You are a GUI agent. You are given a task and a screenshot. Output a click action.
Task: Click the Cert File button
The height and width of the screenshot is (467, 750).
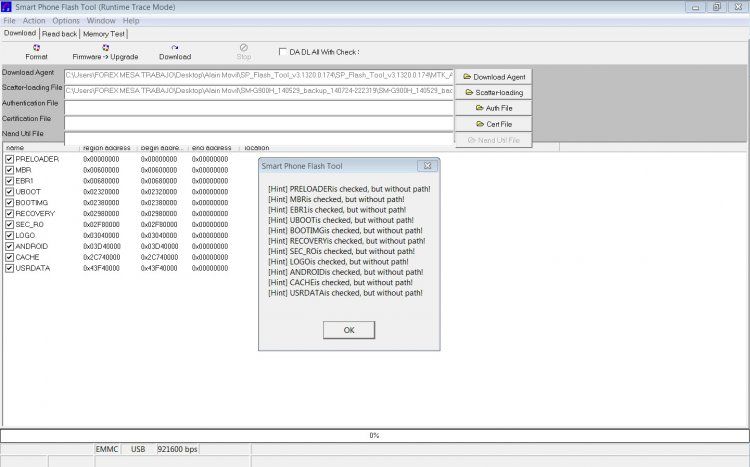tap(494, 124)
